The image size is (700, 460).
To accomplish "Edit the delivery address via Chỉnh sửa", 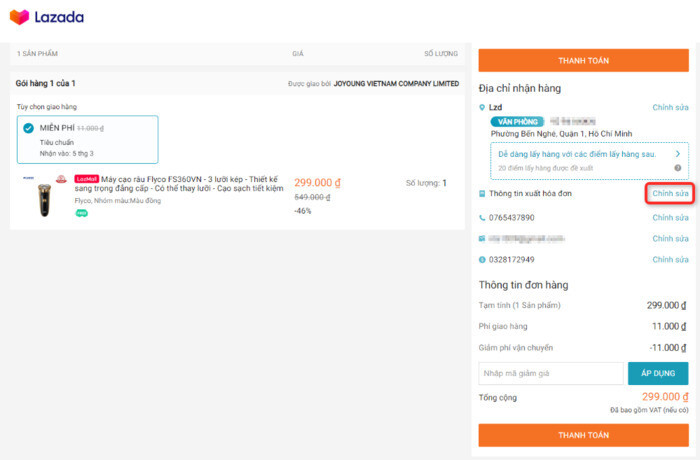I will pos(670,107).
